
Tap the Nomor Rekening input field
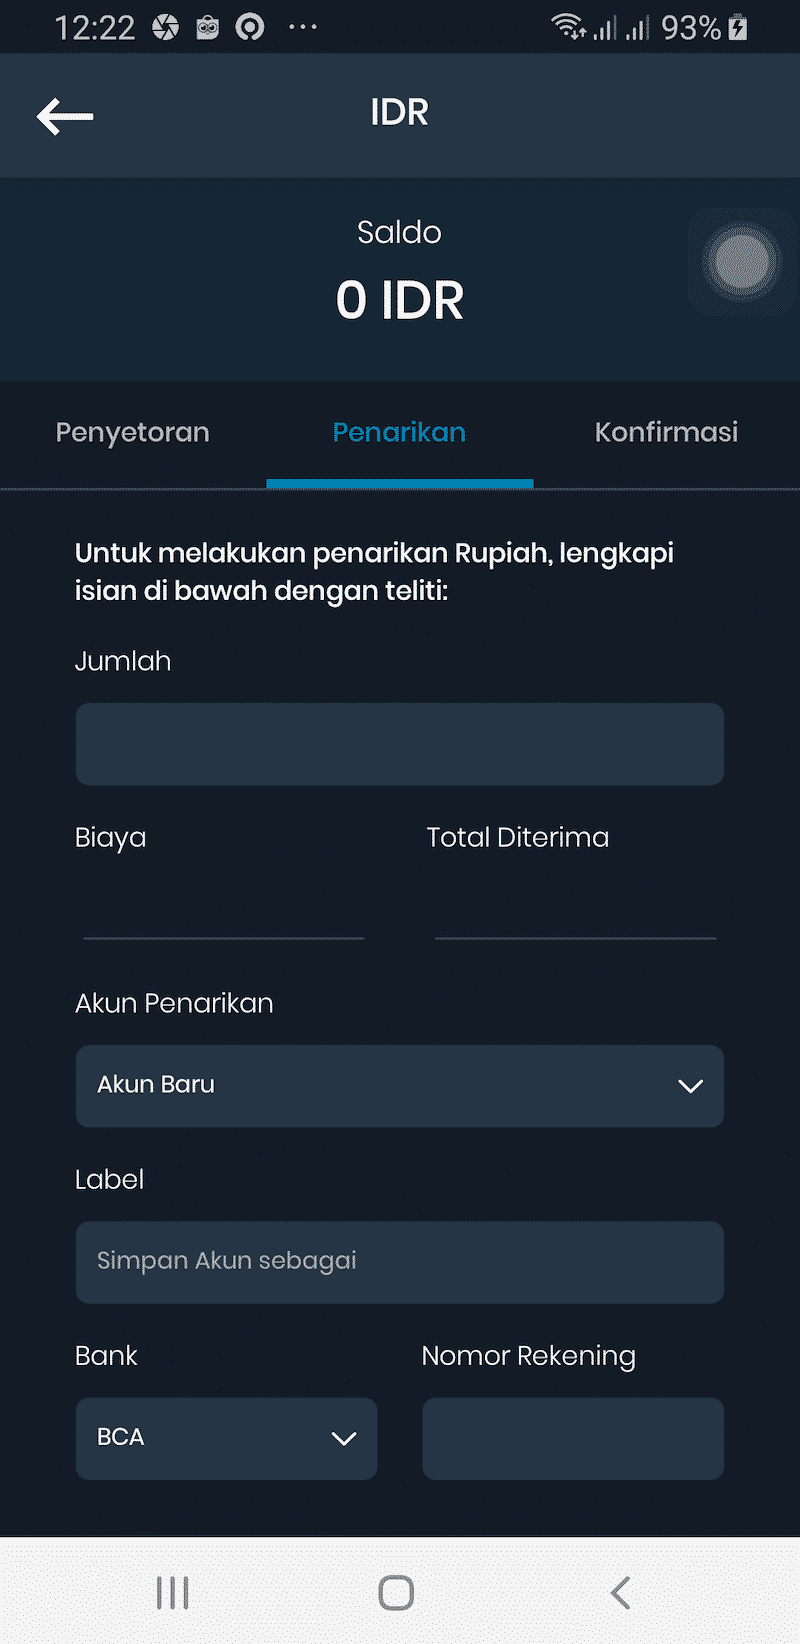click(573, 1439)
